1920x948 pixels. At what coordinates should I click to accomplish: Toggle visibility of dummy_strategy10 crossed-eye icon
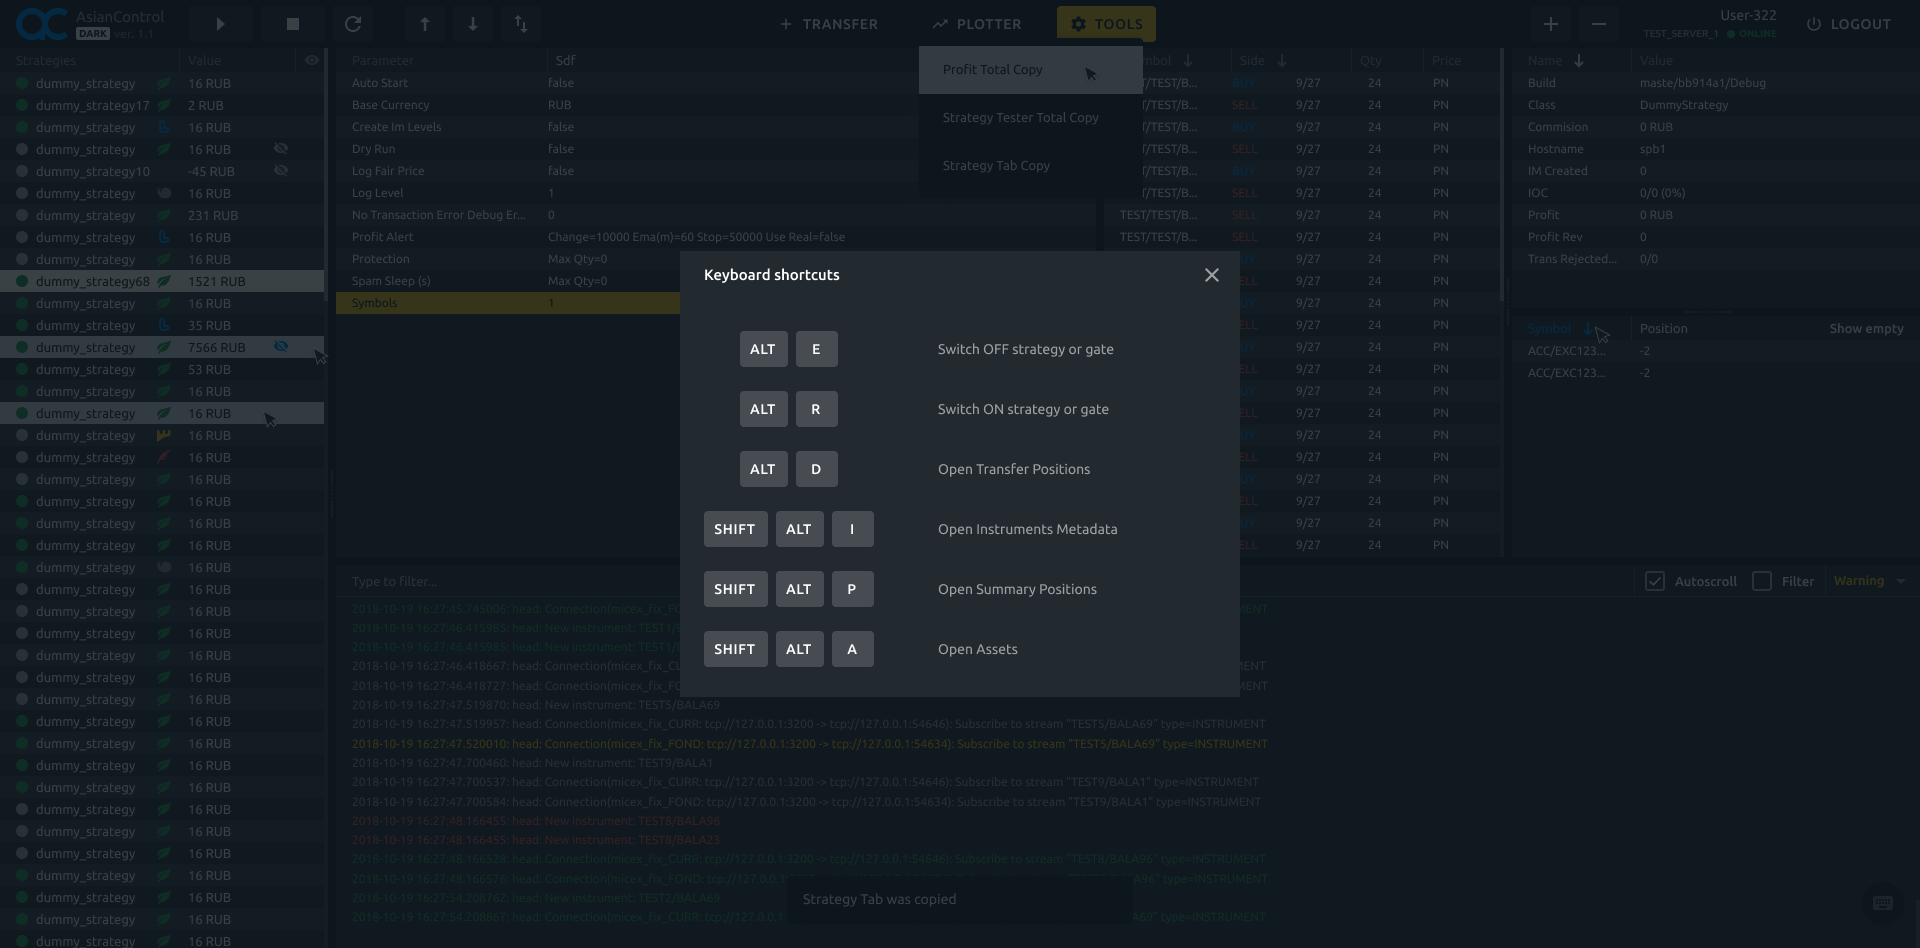coord(282,170)
